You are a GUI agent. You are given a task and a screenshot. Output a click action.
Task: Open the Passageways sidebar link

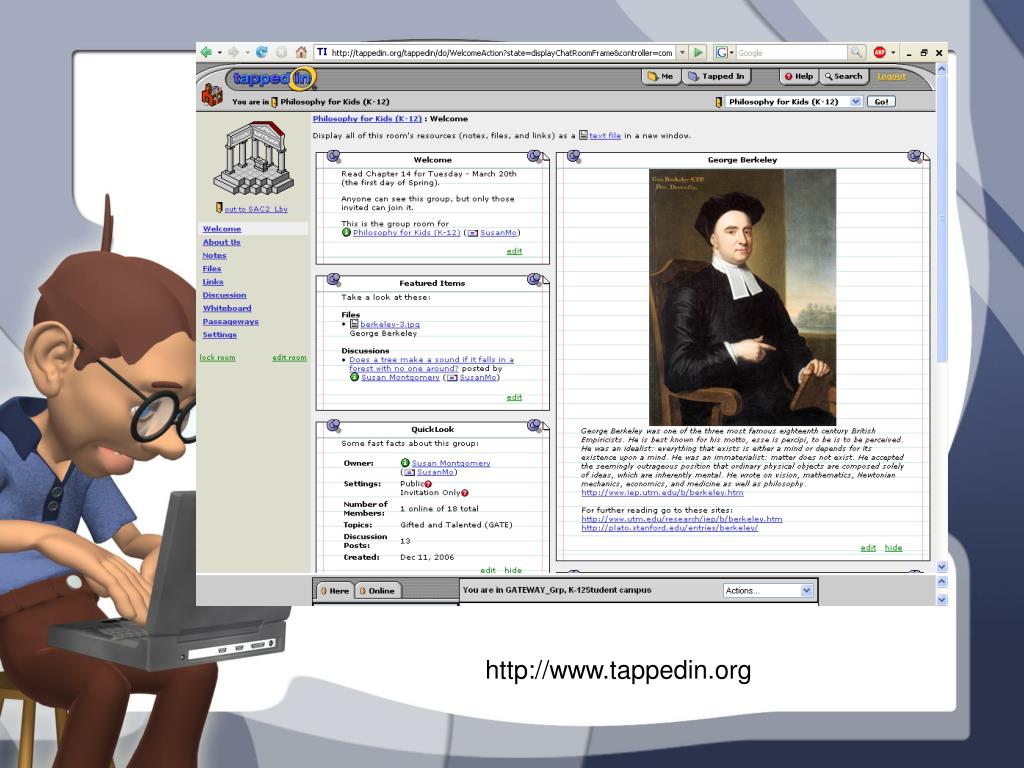[x=231, y=321]
